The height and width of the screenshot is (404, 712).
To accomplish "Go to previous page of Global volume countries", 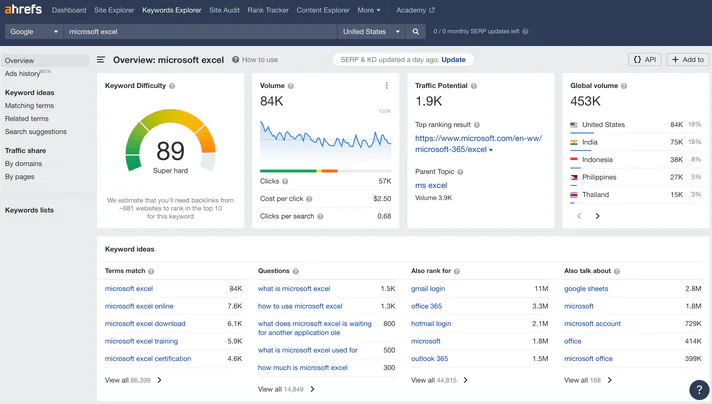I will click(x=579, y=216).
